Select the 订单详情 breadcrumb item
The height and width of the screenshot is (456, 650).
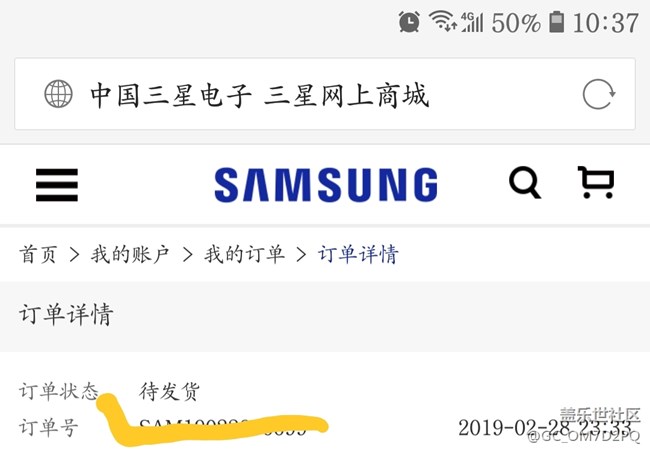click(358, 254)
